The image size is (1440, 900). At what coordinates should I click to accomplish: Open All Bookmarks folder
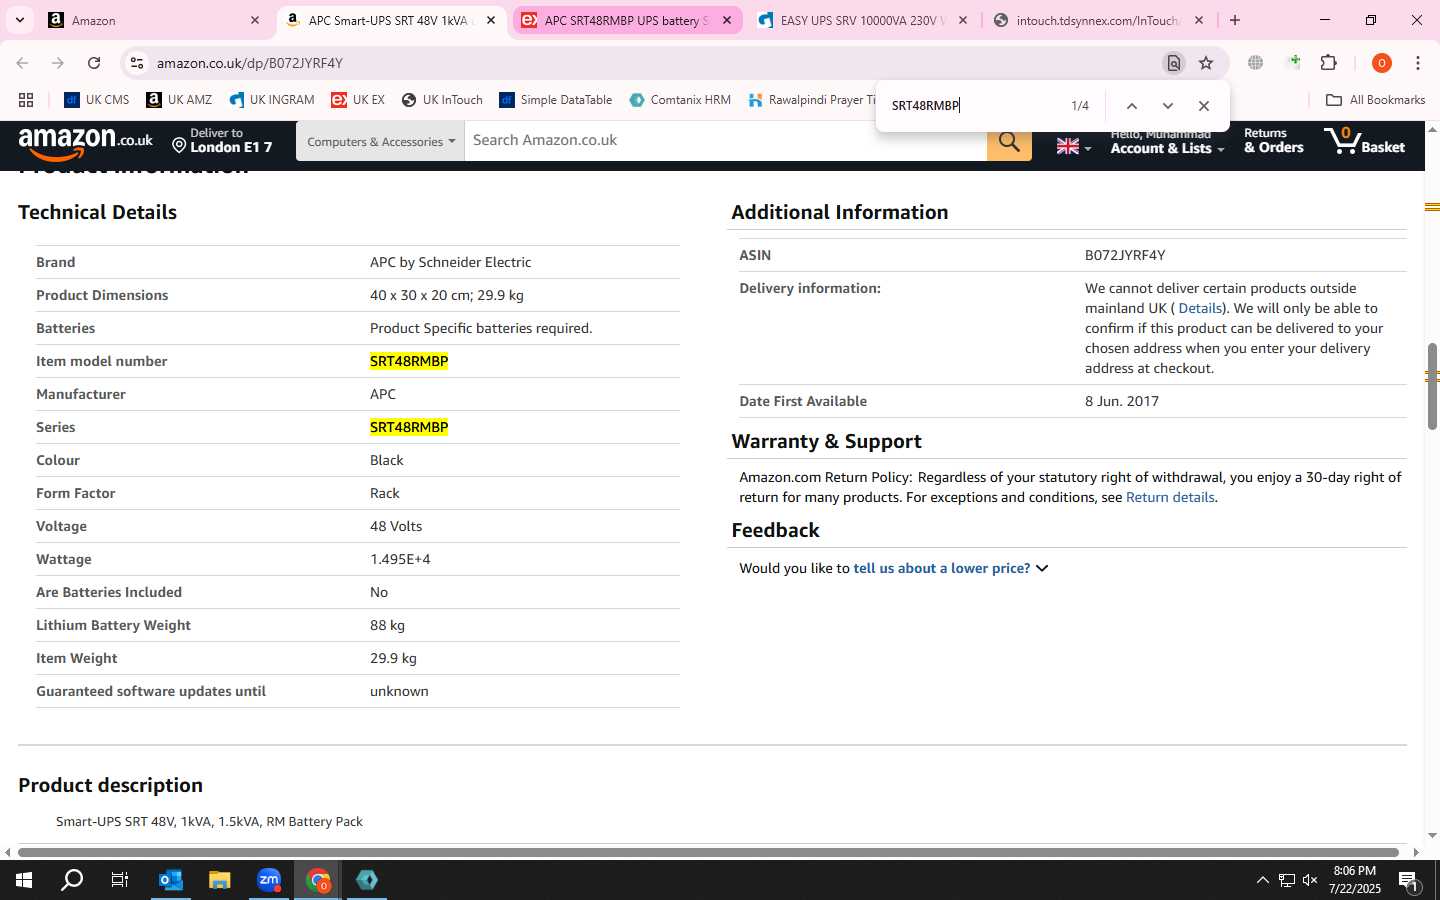pos(1375,100)
